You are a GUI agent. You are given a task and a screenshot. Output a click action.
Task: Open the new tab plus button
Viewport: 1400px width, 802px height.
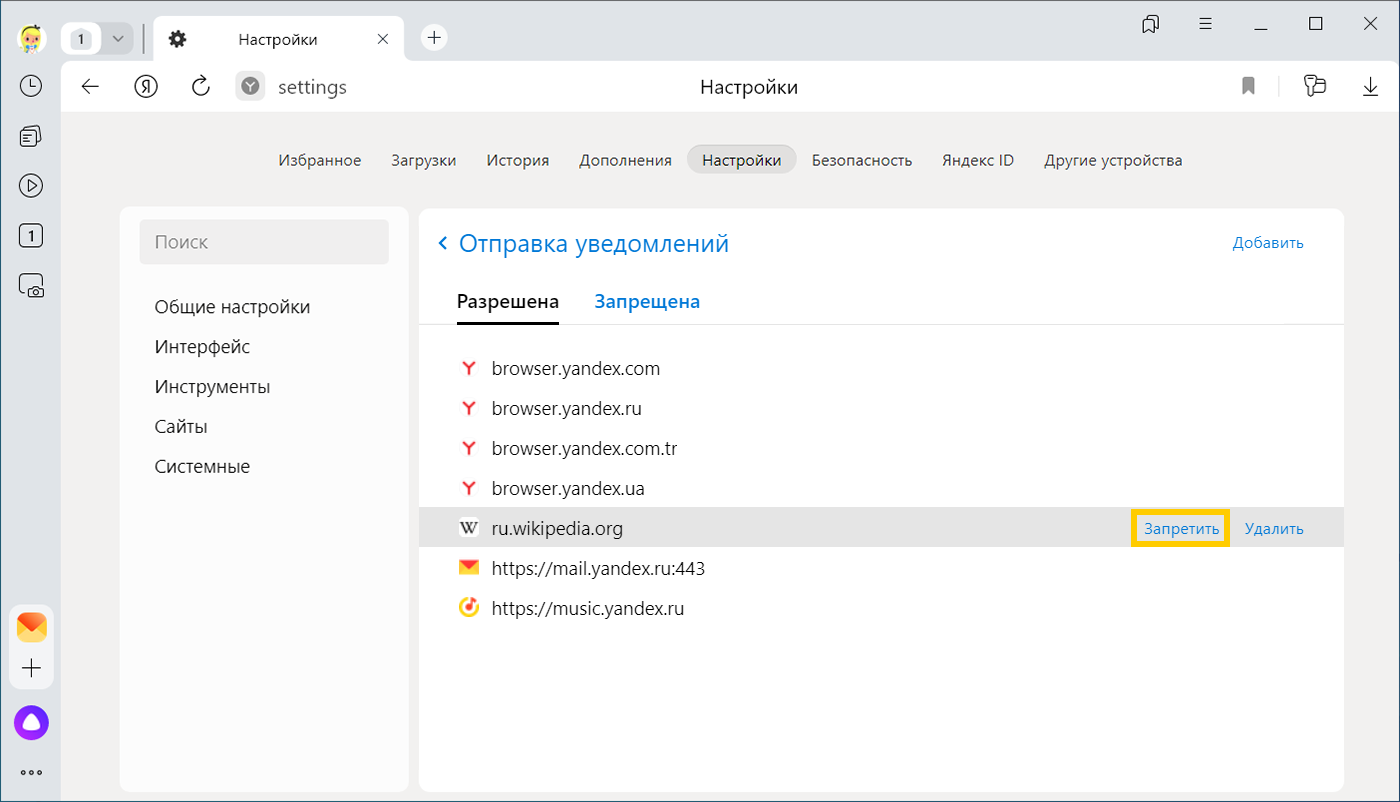point(433,38)
